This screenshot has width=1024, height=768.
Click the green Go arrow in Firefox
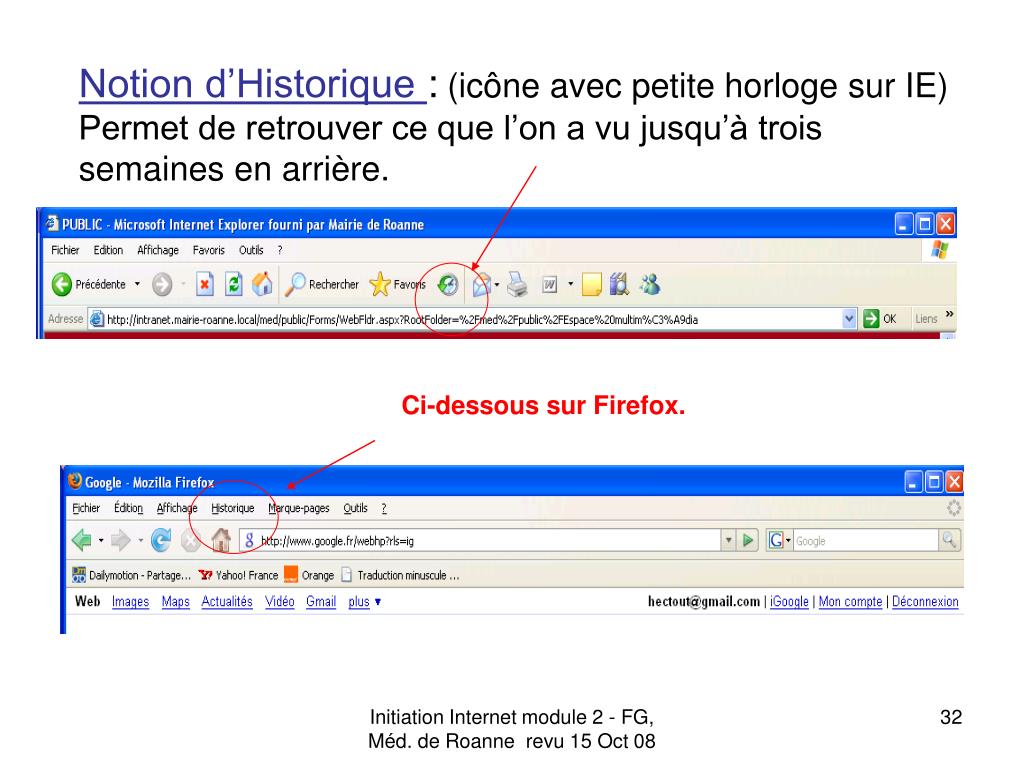(748, 540)
